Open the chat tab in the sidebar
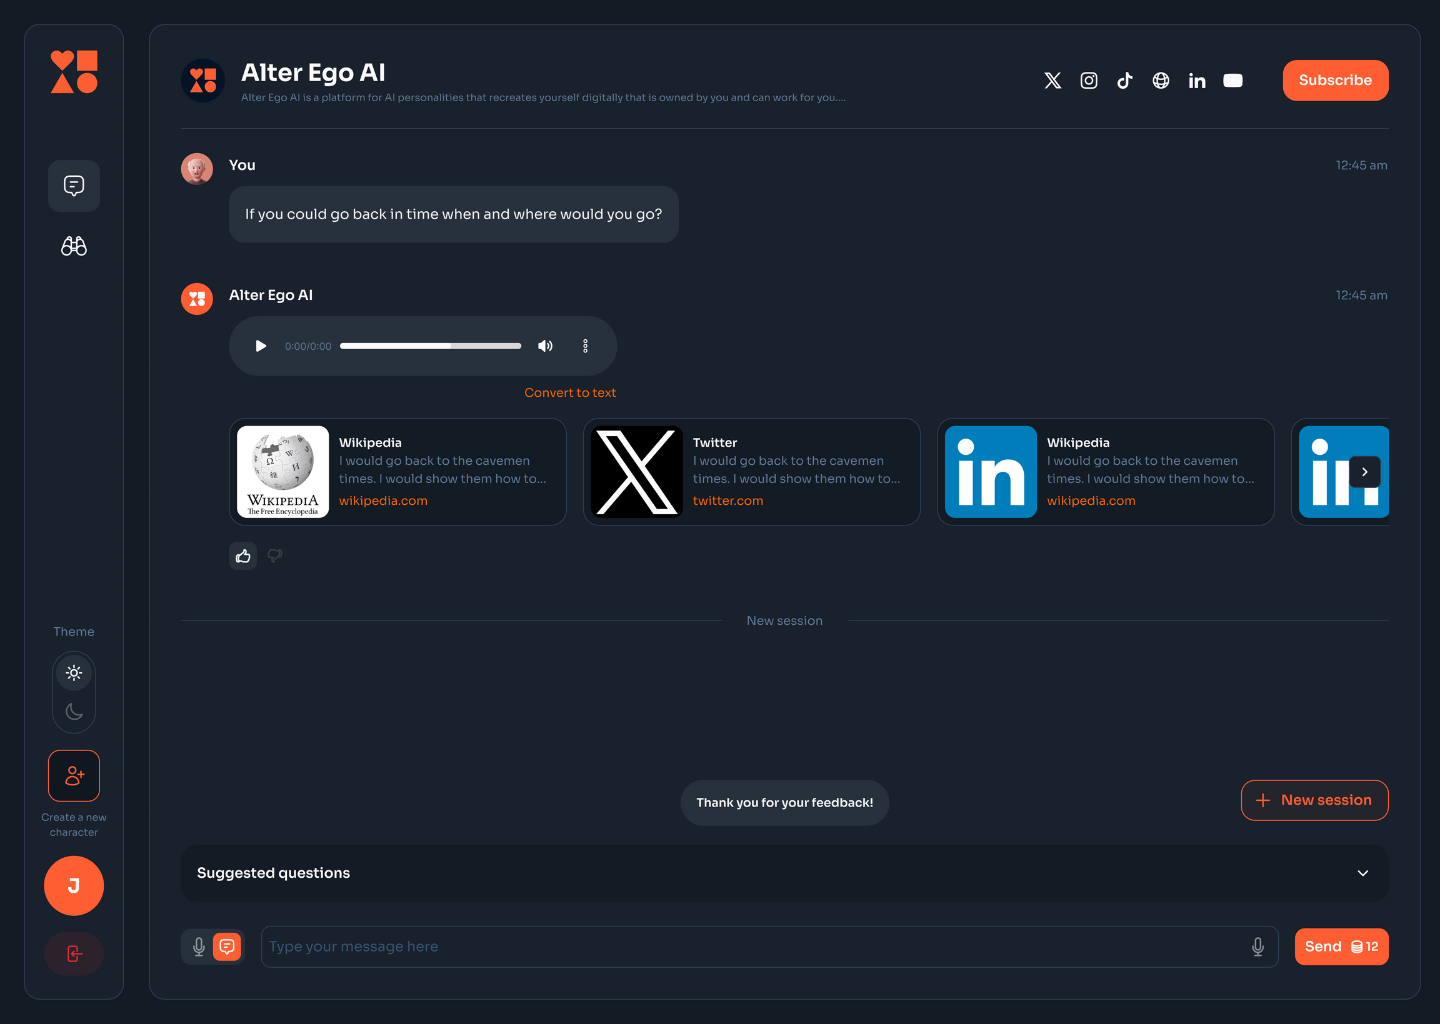Screen dimensions: 1440x1024 tap(74, 186)
